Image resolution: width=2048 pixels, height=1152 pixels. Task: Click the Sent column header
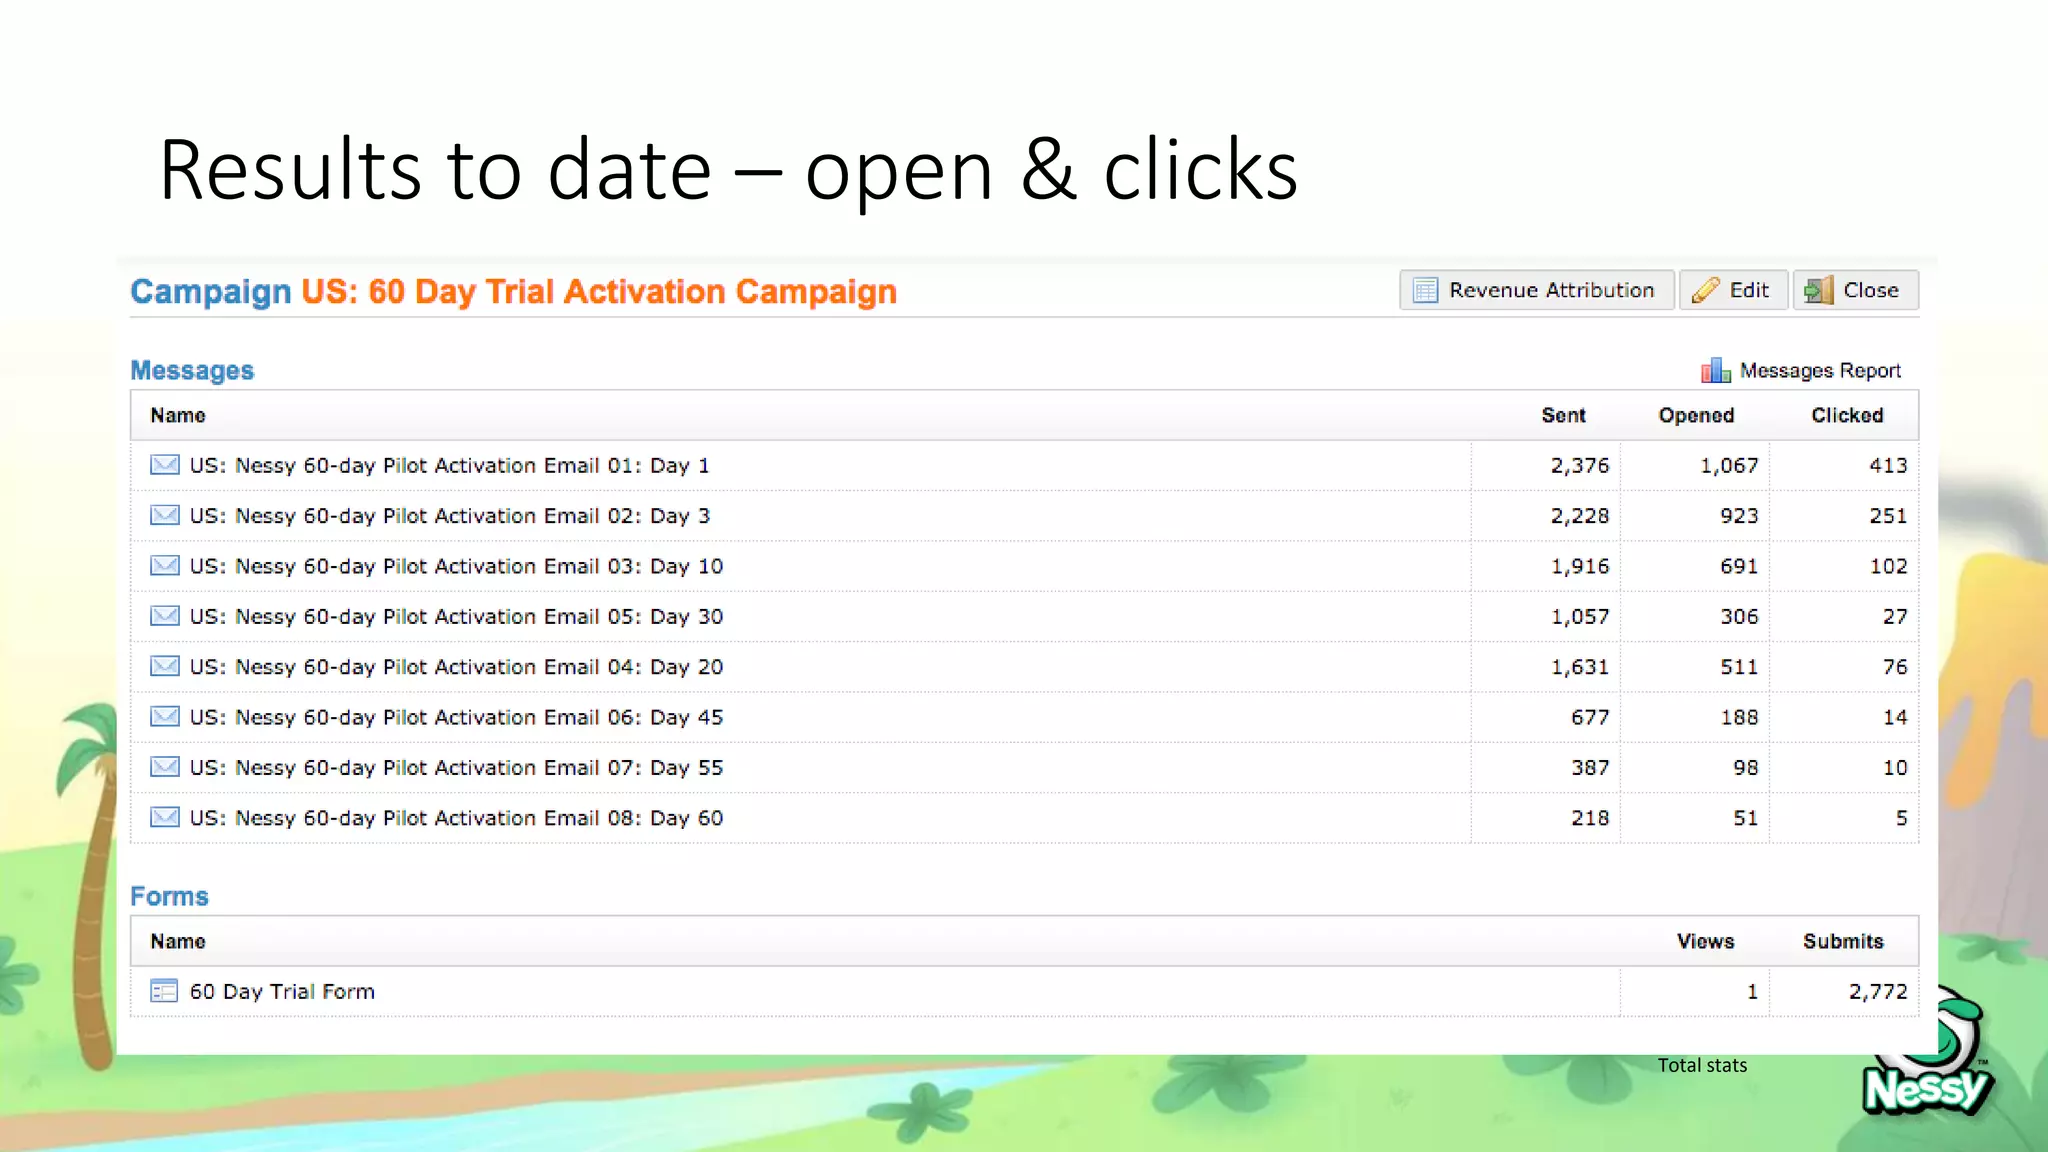1563,415
